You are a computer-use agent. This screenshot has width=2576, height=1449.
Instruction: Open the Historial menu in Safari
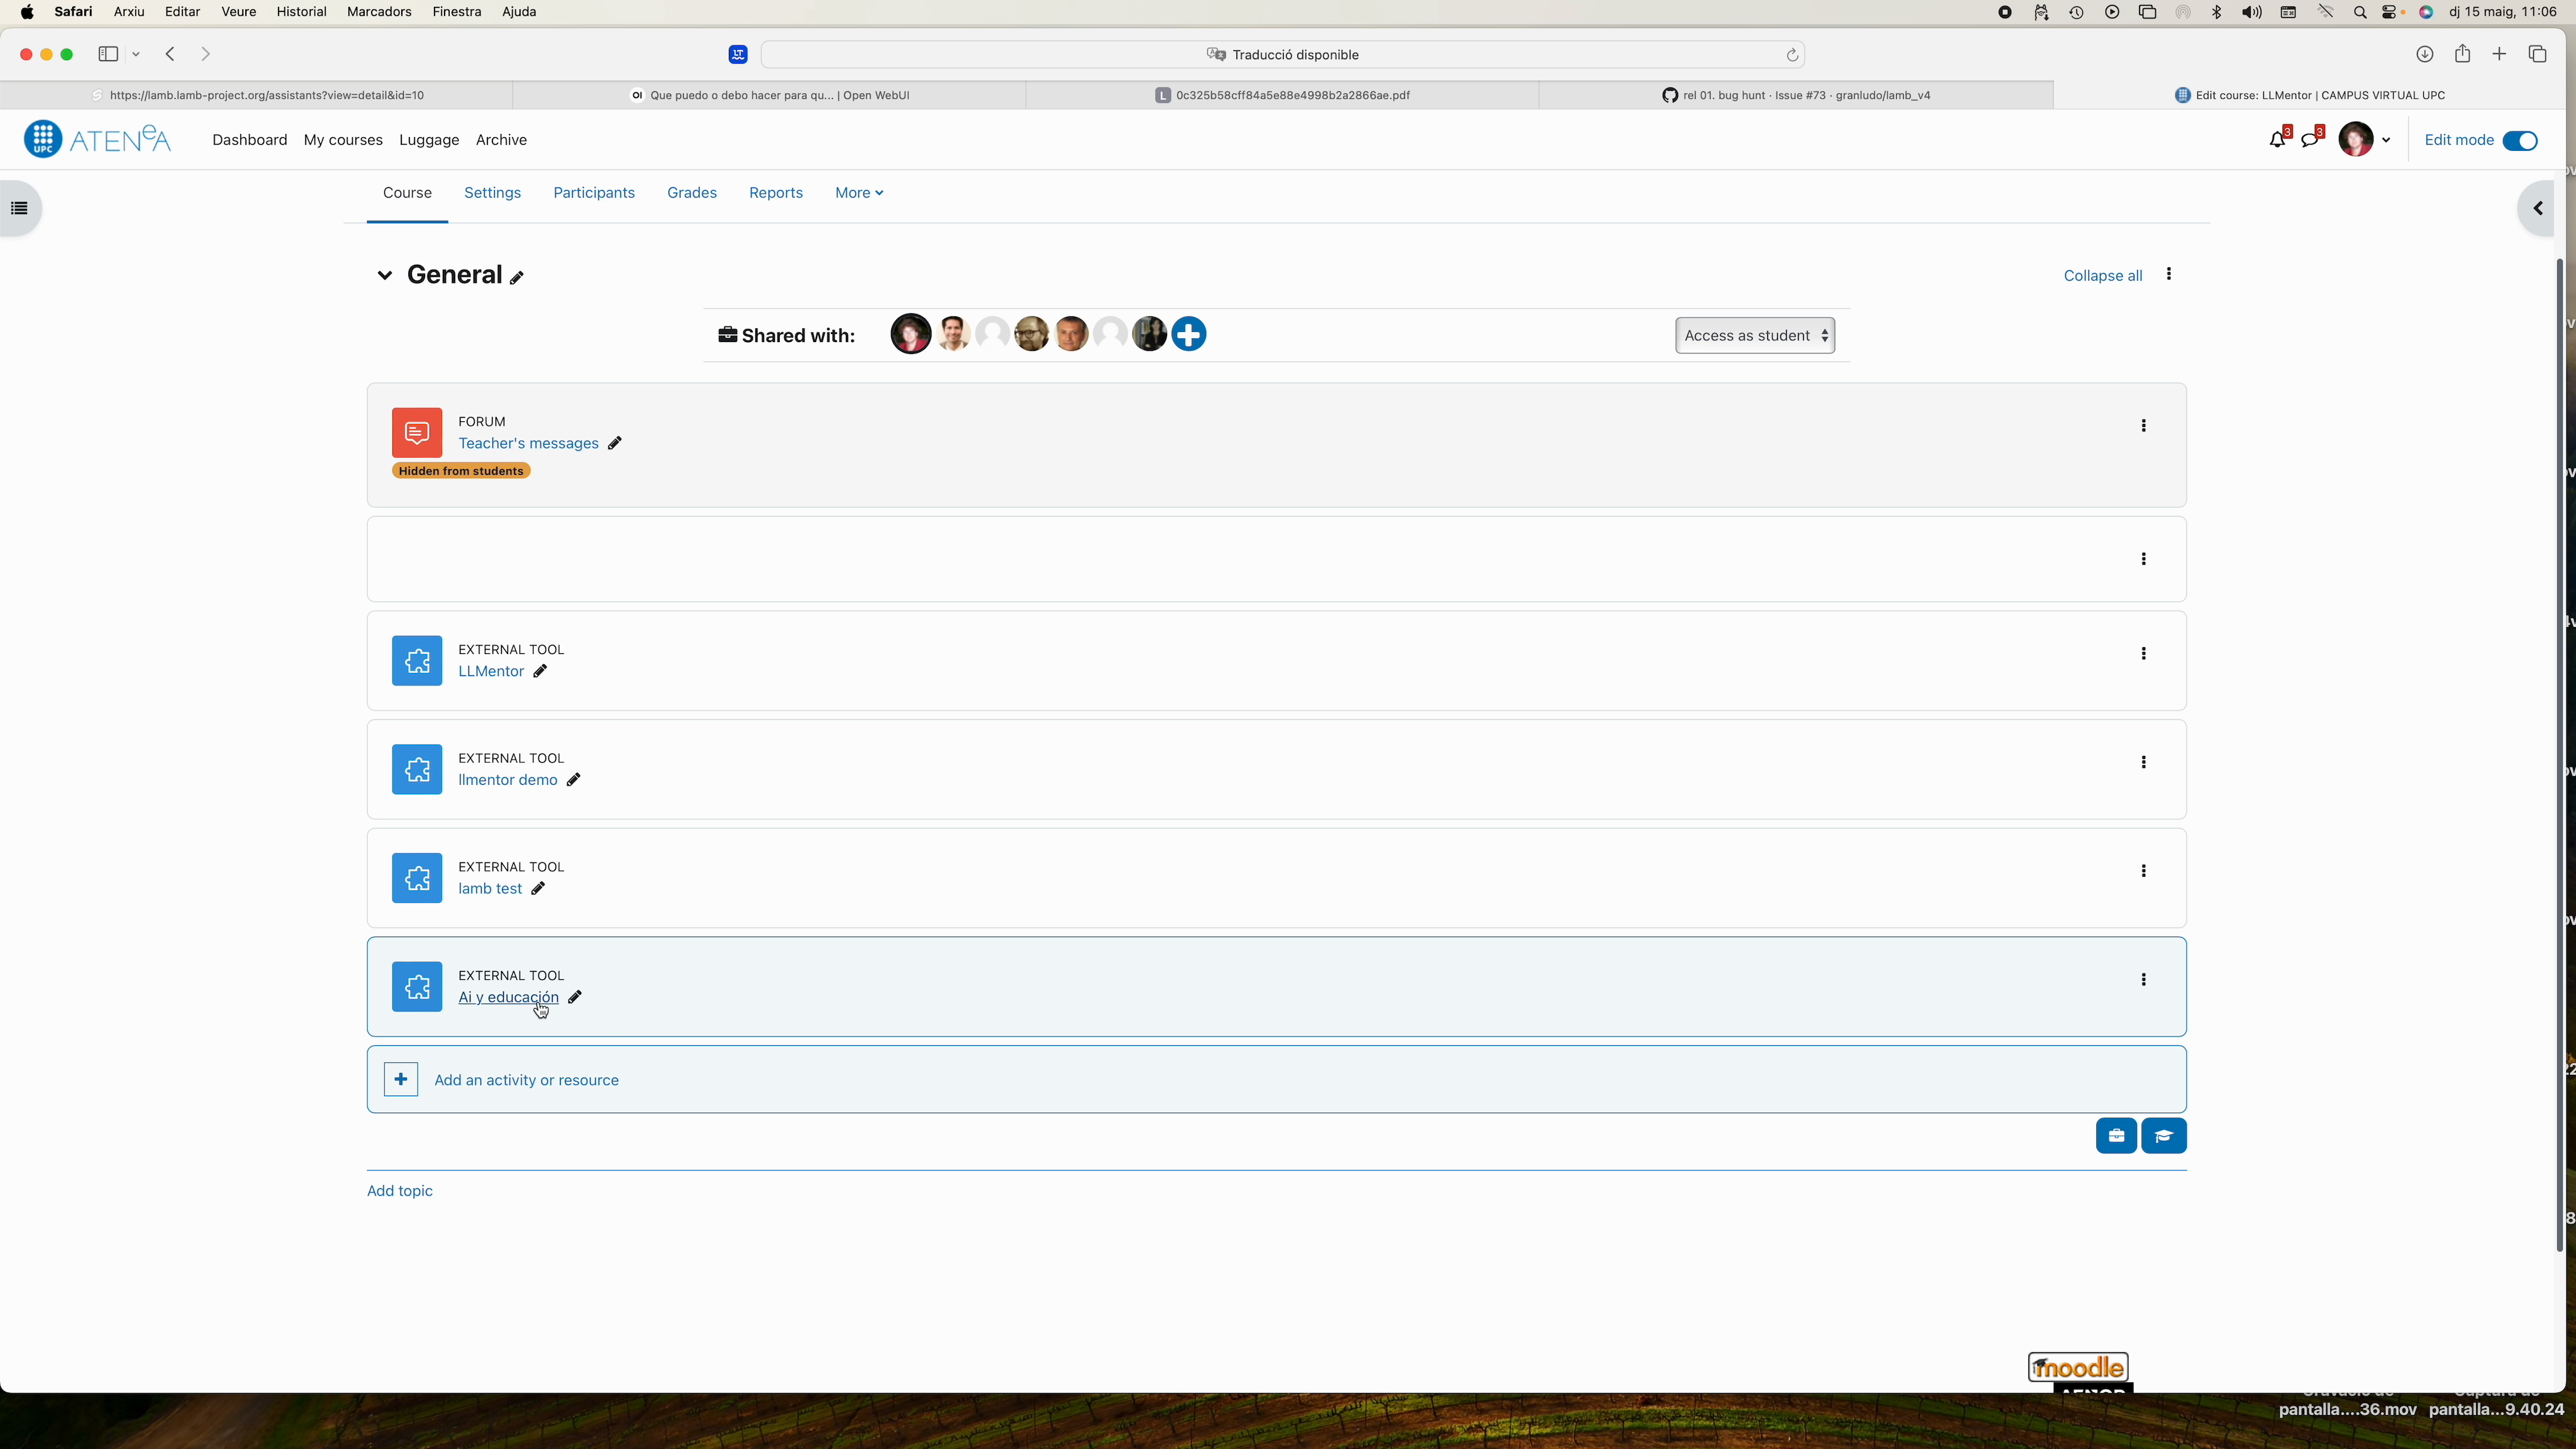(x=301, y=12)
